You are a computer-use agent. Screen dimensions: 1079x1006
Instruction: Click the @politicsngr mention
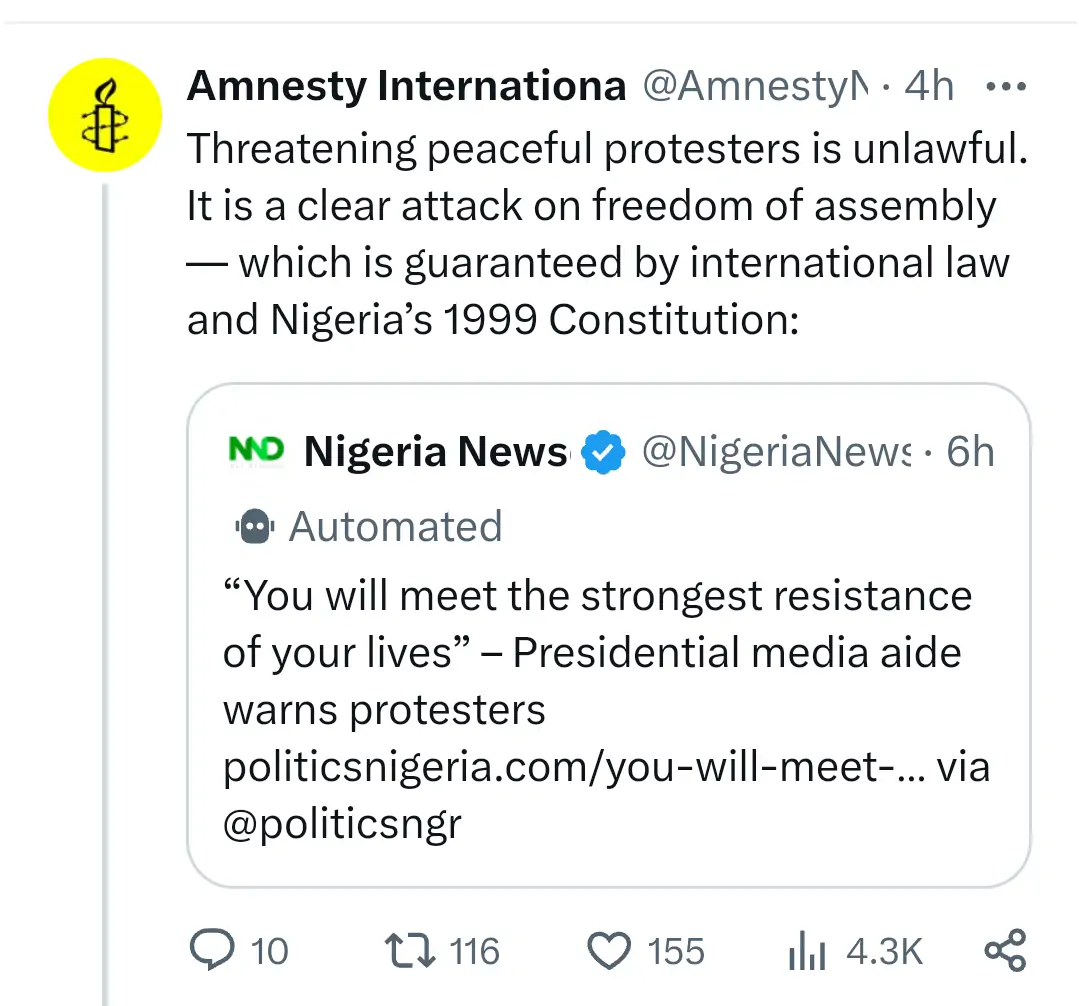342,824
